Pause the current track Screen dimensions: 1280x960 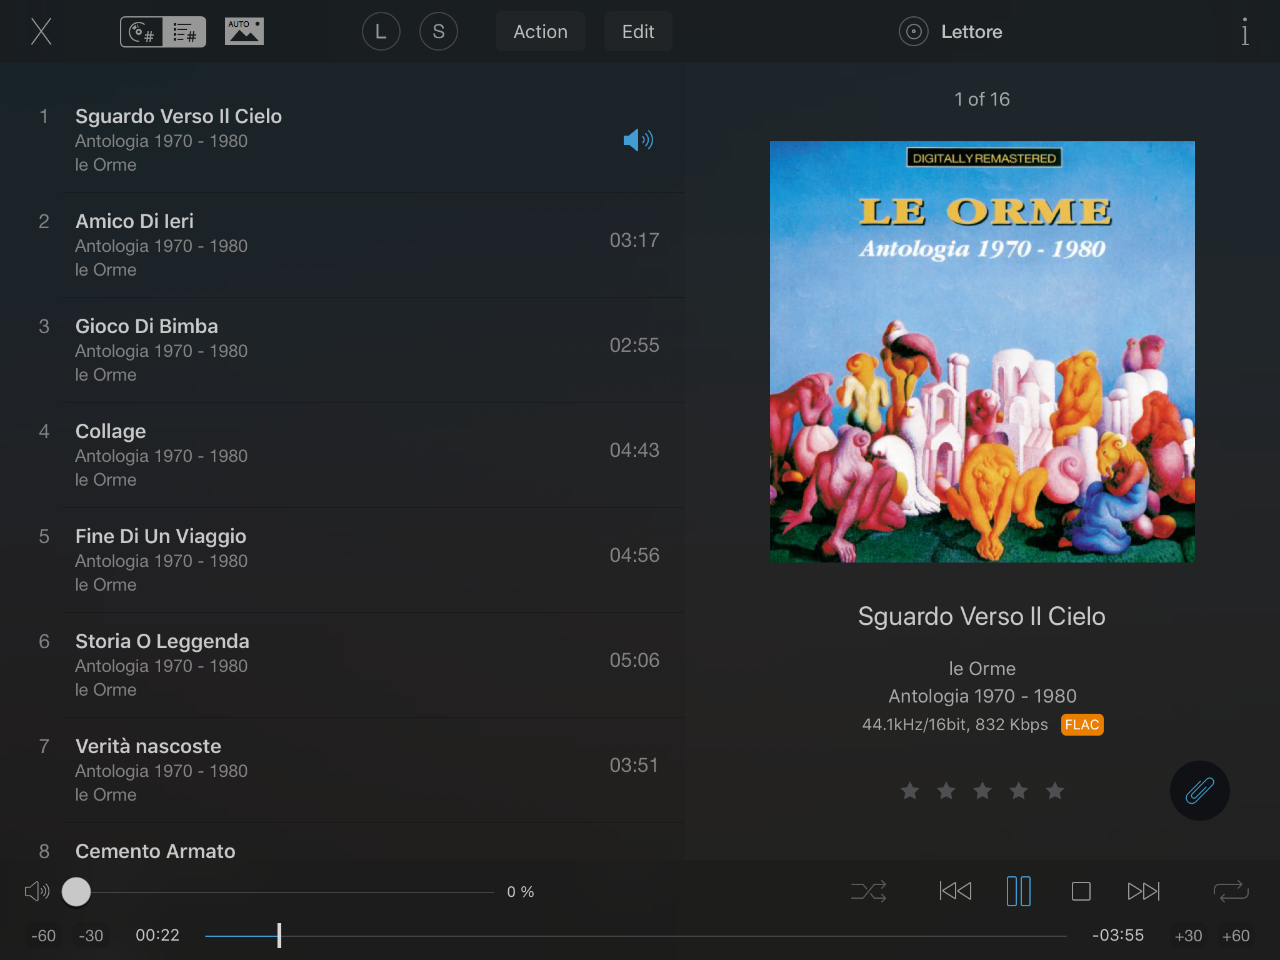tap(1018, 891)
